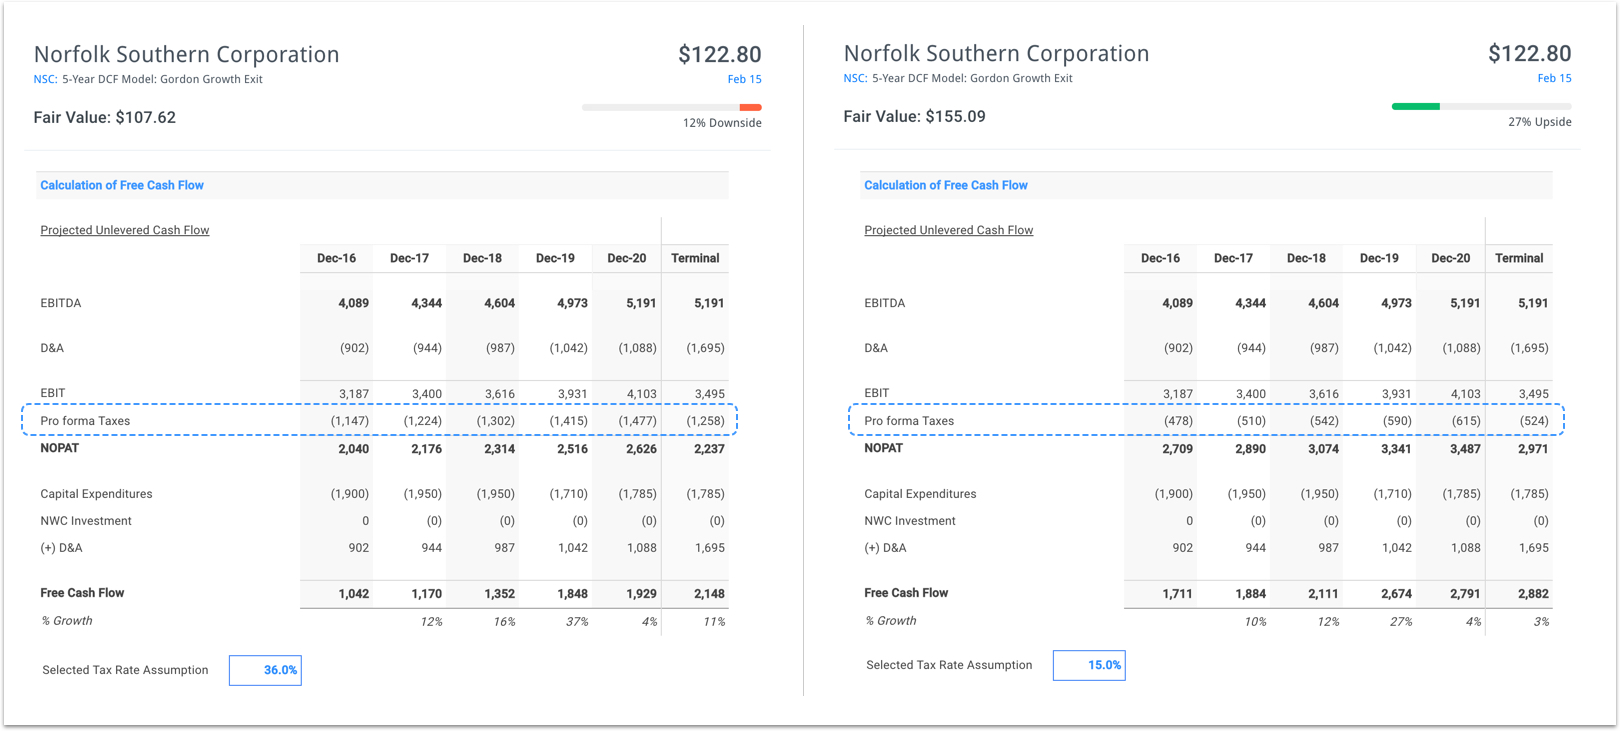Click Dec-16 column header in left table
The height and width of the screenshot is (731, 1620).
point(336,258)
